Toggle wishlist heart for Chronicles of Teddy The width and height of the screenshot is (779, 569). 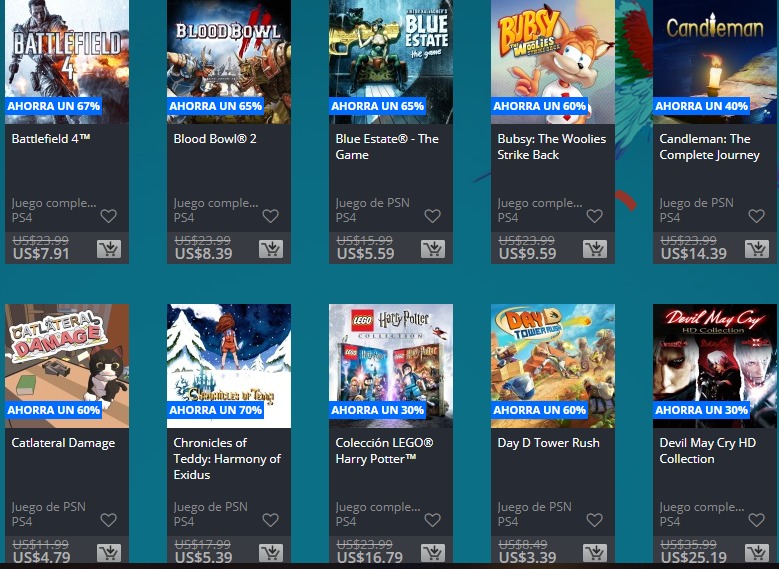(270, 520)
